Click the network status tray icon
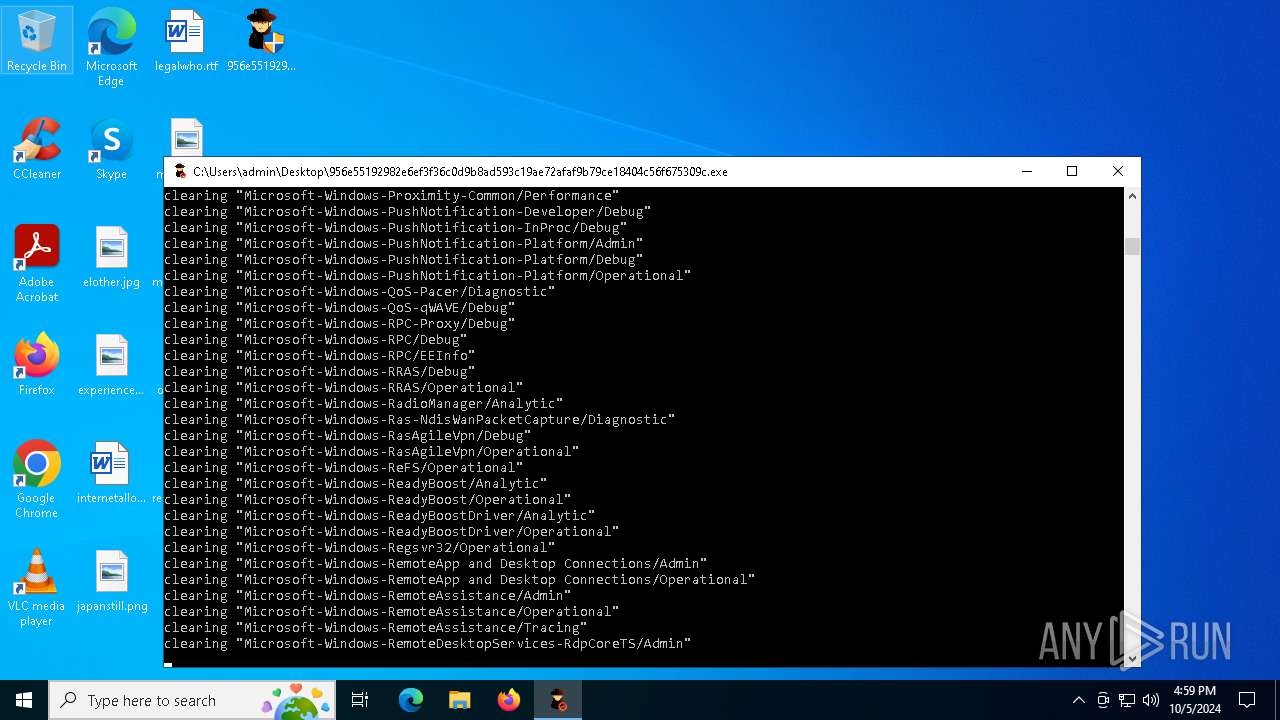 pos(1127,700)
